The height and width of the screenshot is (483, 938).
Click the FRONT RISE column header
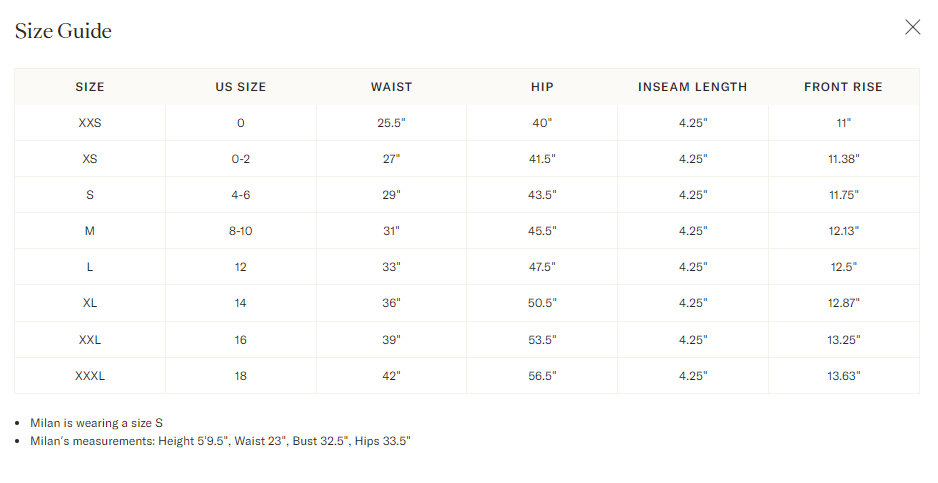[x=843, y=87]
